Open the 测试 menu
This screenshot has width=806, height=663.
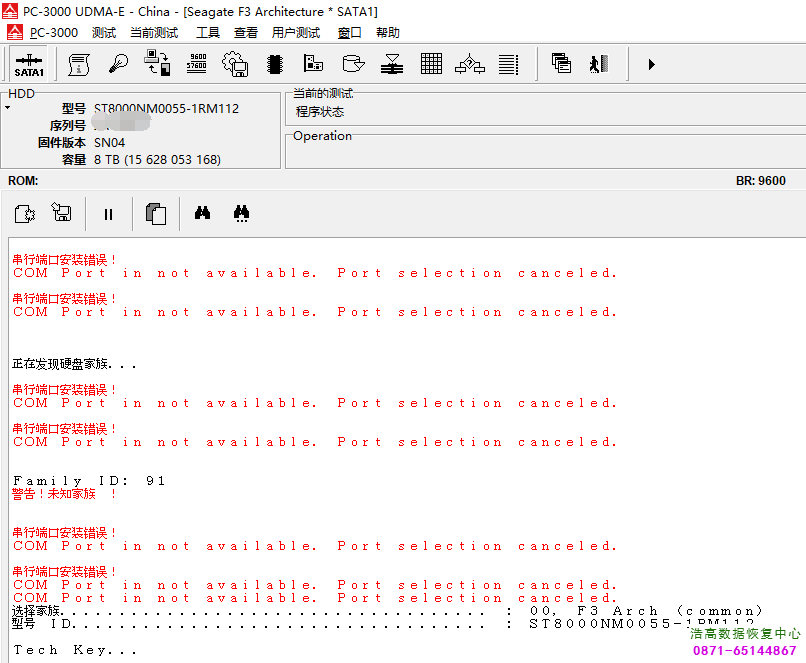(x=104, y=32)
